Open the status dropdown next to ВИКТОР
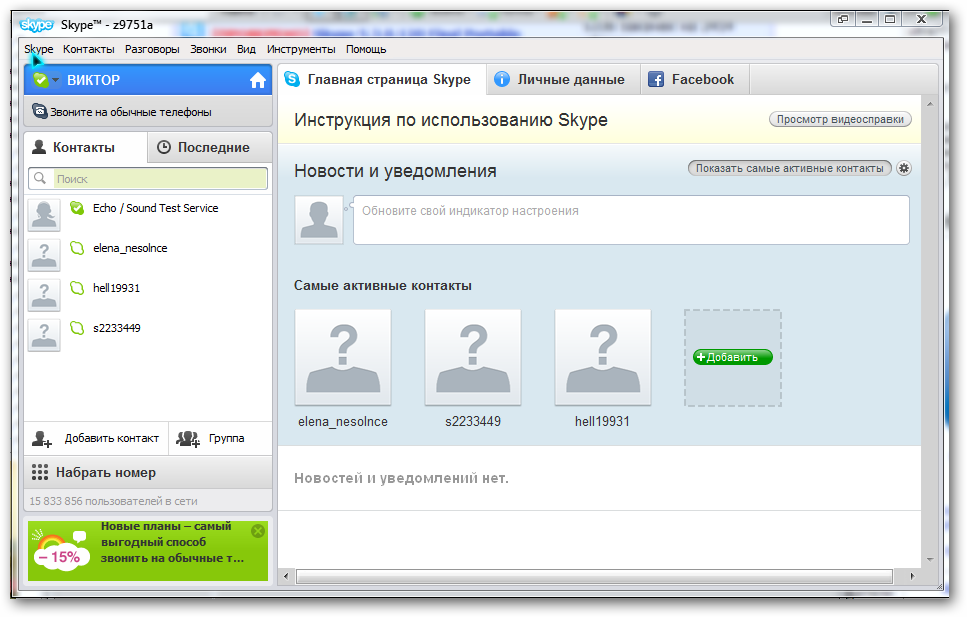 (56, 80)
